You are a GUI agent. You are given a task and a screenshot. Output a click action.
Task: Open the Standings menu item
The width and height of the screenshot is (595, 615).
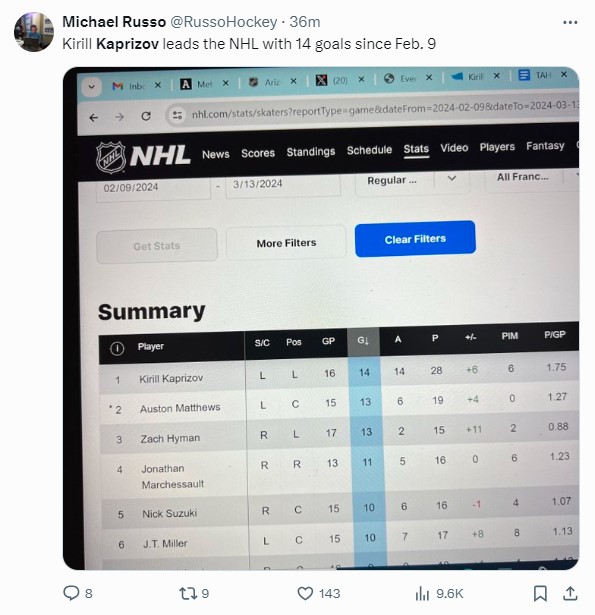pos(311,152)
